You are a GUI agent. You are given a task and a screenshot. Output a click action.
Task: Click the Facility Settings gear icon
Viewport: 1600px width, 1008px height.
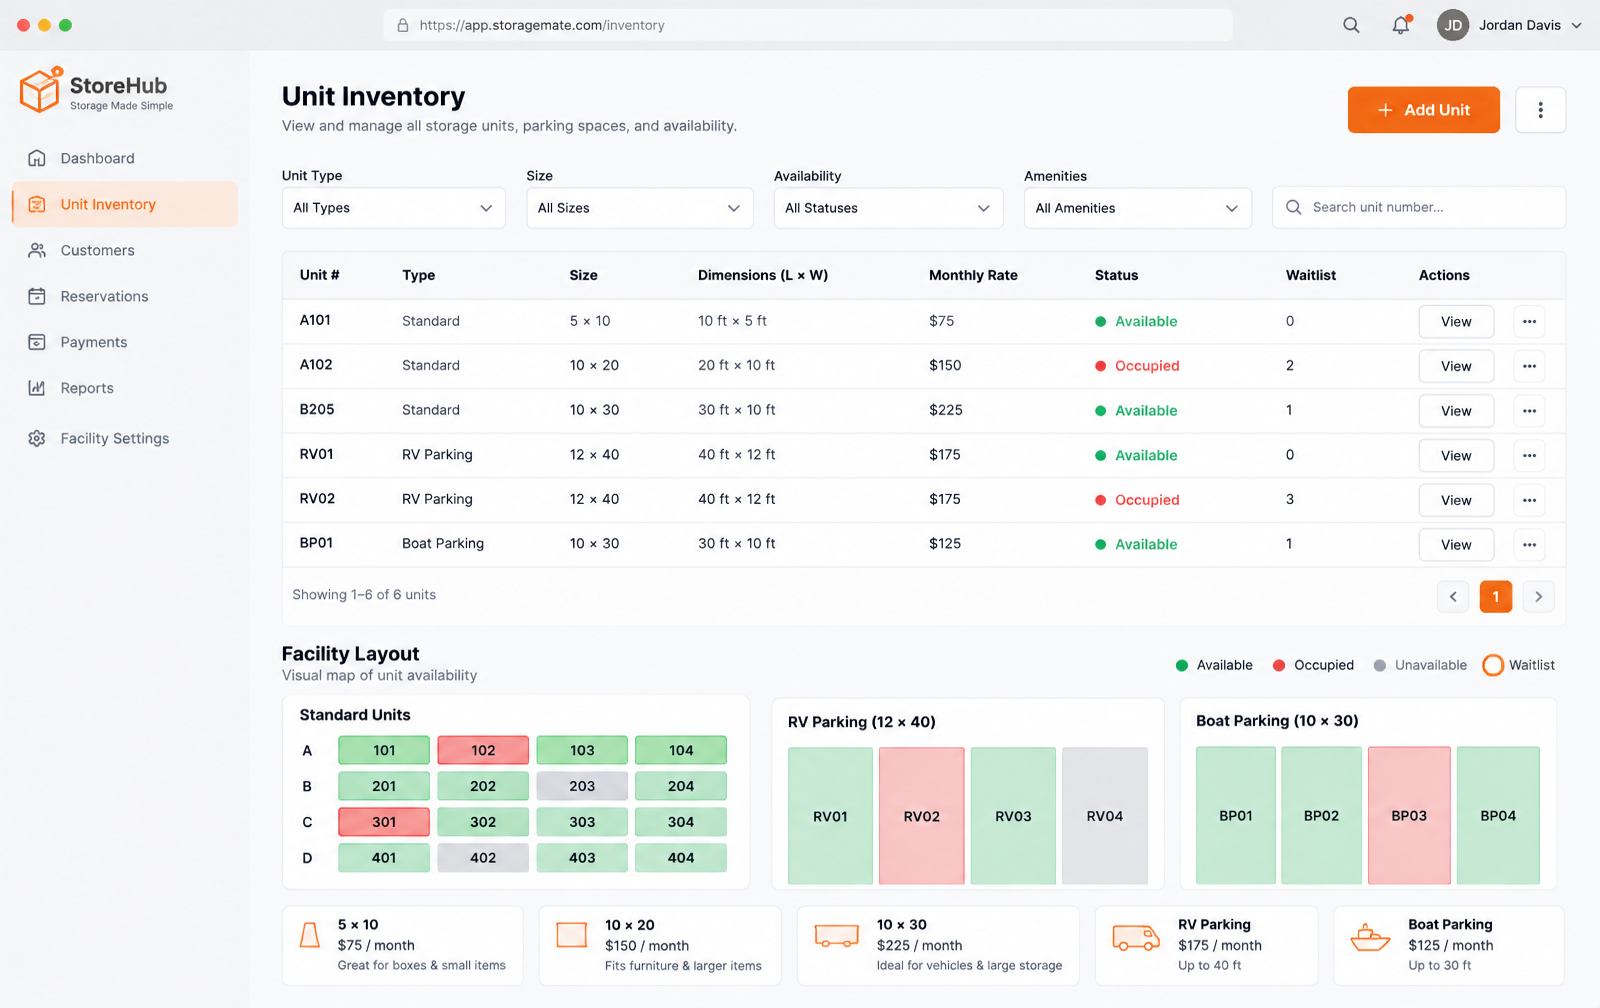coord(37,438)
